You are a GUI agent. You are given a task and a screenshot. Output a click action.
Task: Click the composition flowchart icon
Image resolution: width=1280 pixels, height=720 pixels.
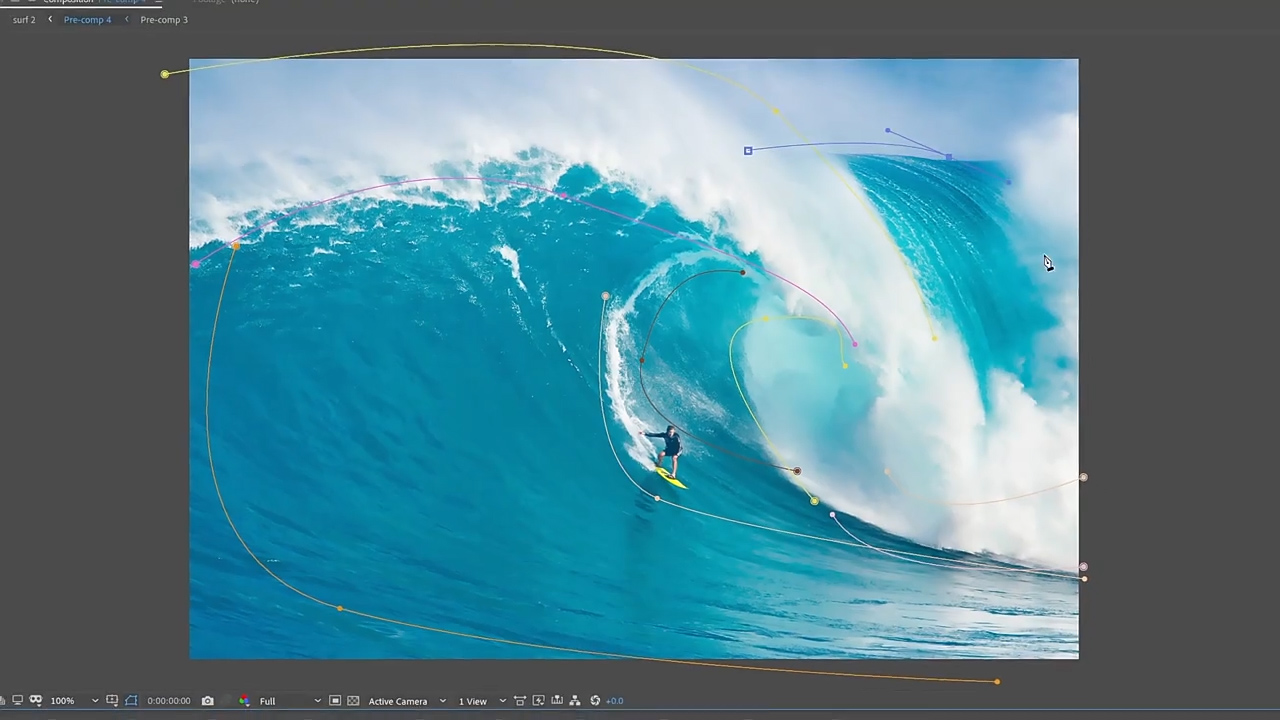click(x=575, y=701)
